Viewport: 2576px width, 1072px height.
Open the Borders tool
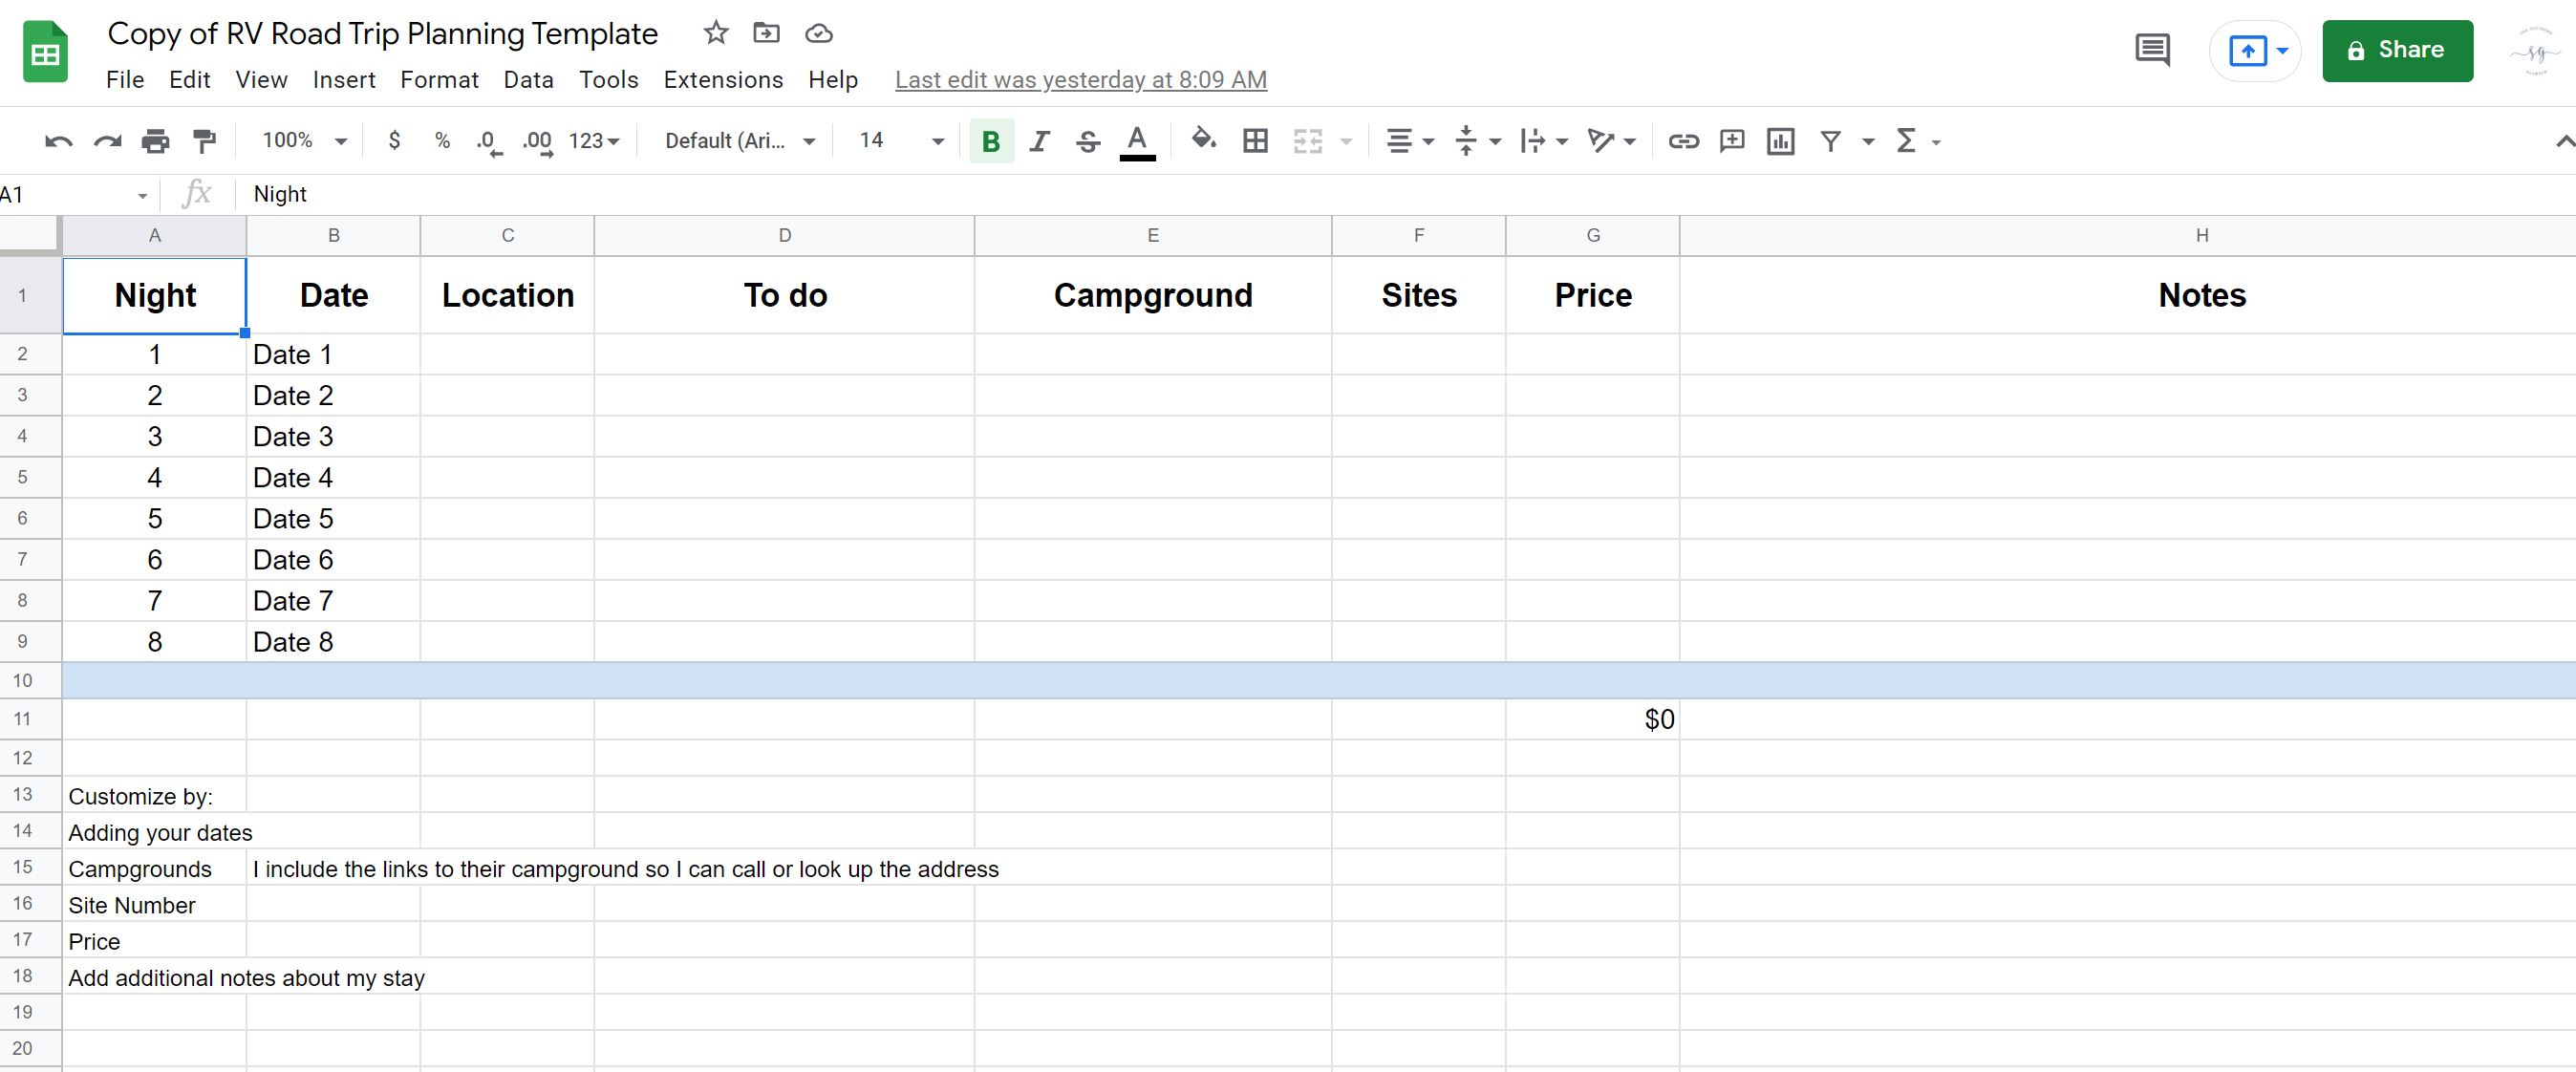click(x=1255, y=141)
